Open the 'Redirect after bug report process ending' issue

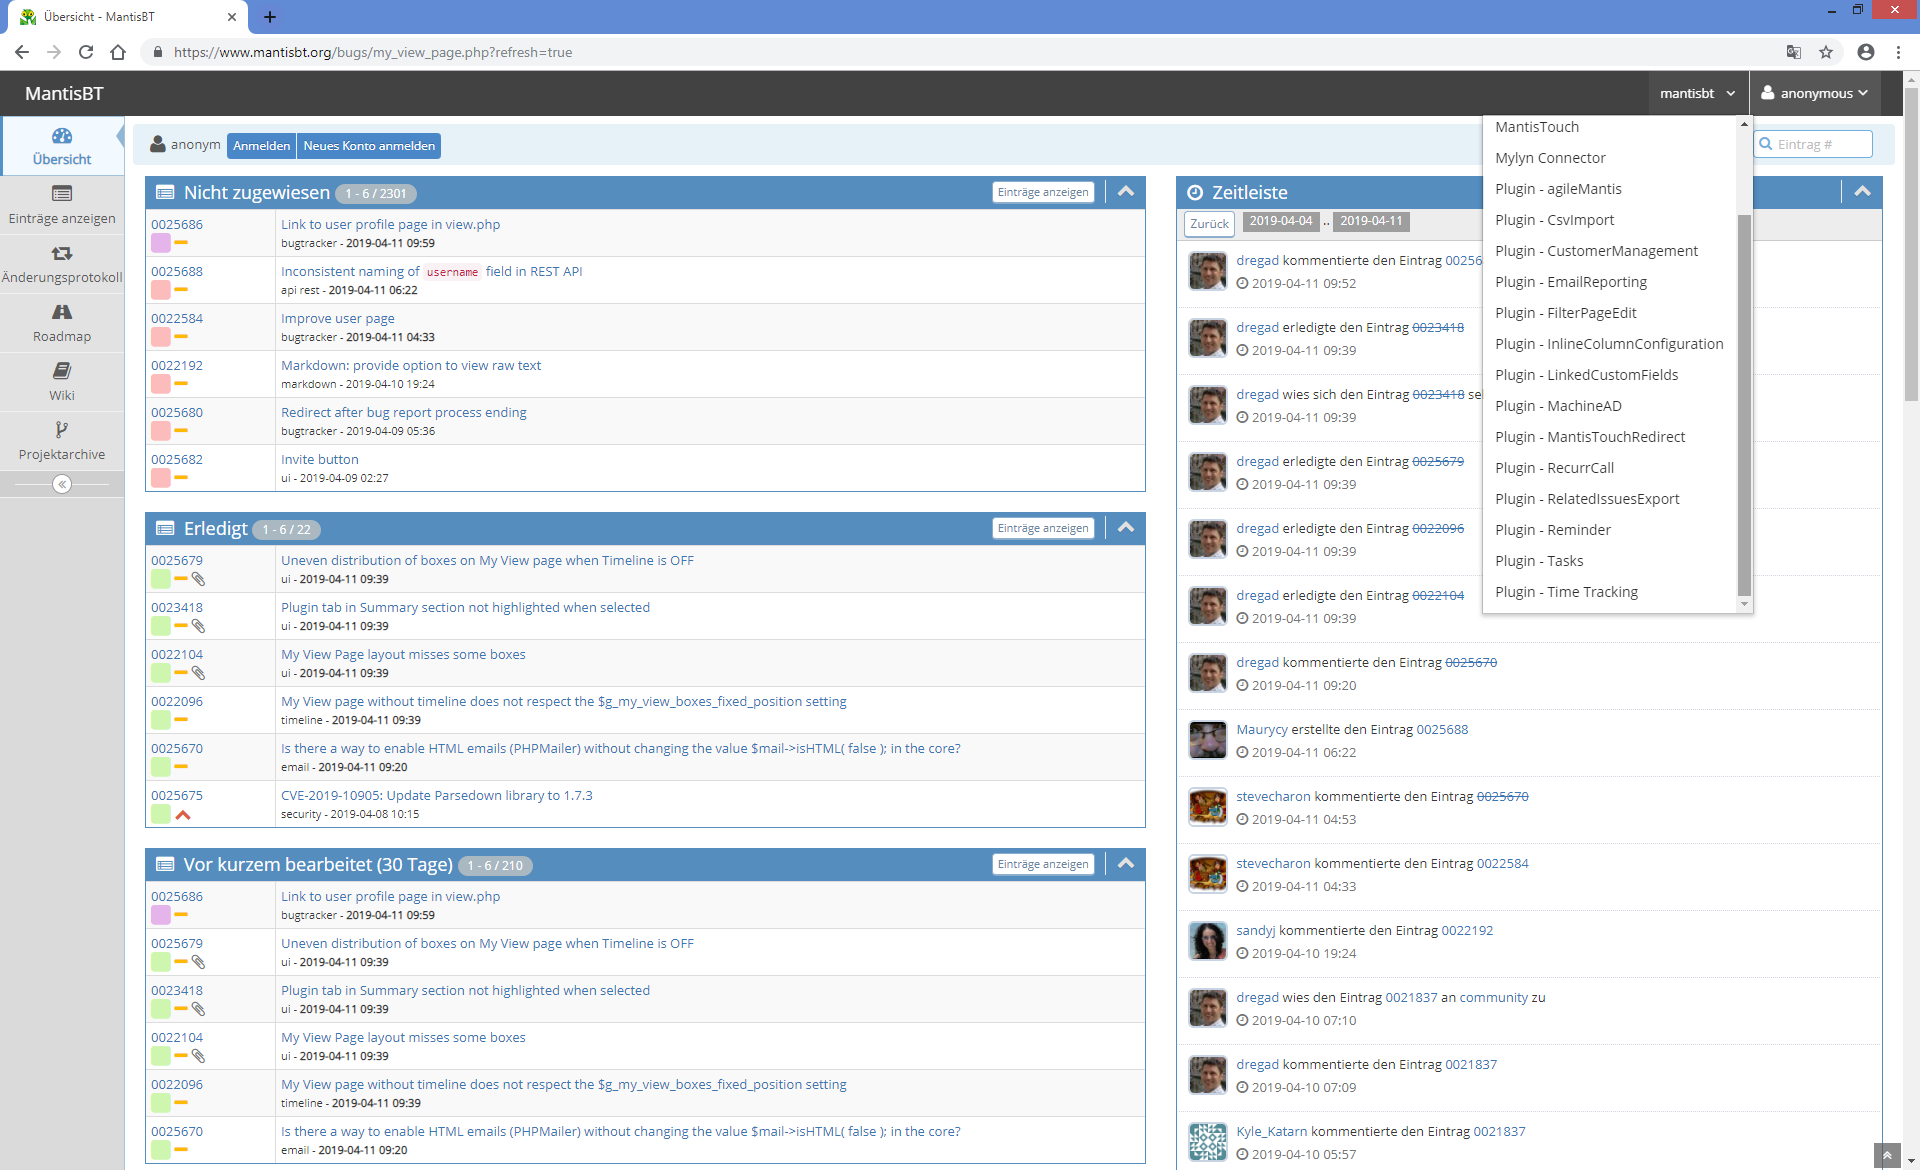(x=404, y=412)
